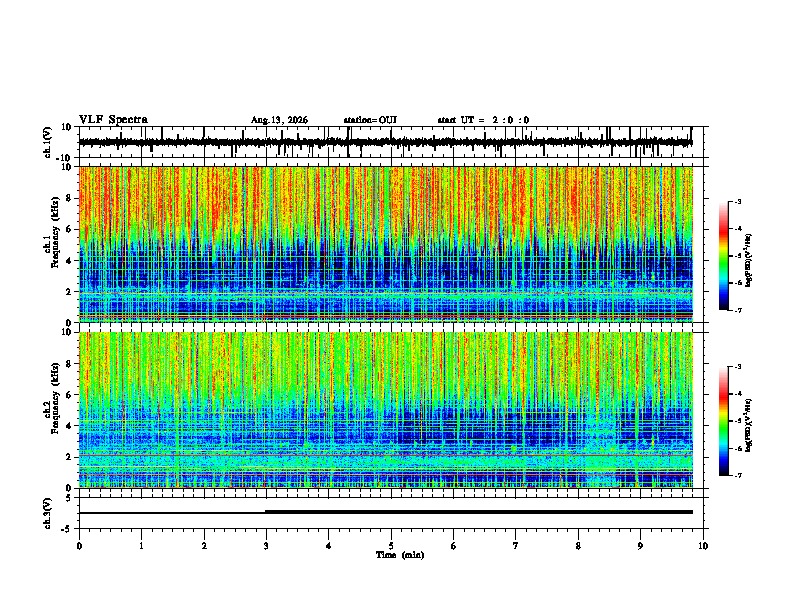
Task: Click time axis tick label "6"
Action: (454, 546)
